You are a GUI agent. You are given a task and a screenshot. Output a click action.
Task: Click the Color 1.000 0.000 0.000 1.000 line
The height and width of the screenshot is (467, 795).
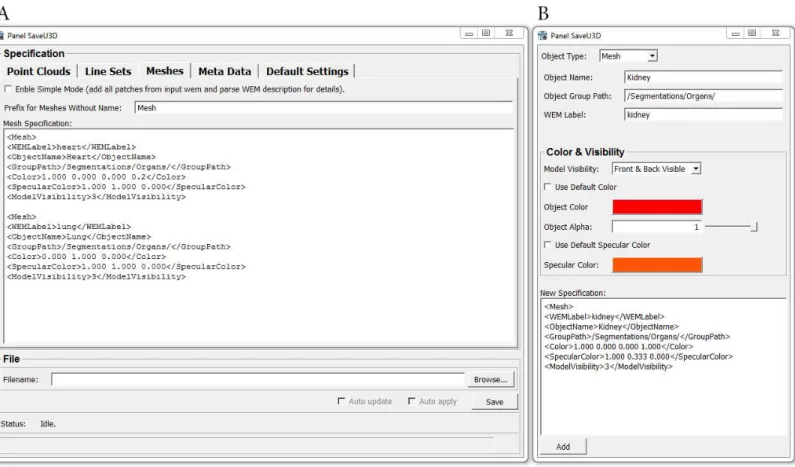click(619, 346)
